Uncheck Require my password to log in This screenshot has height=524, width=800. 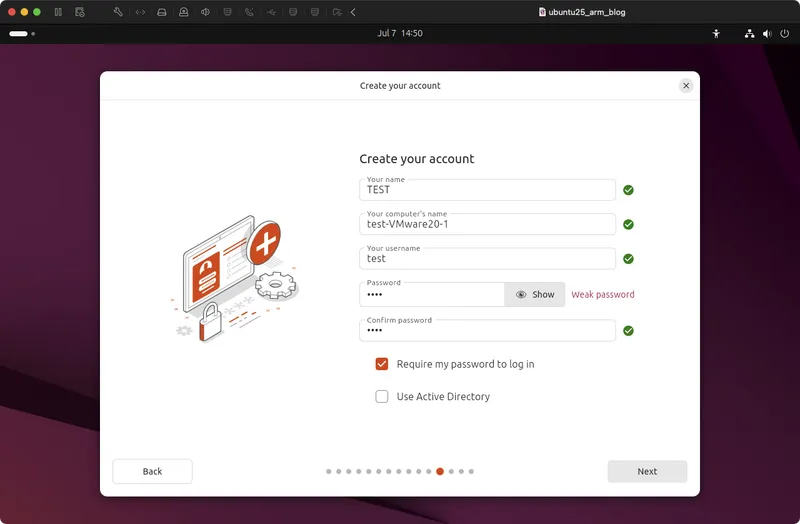click(x=382, y=364)
